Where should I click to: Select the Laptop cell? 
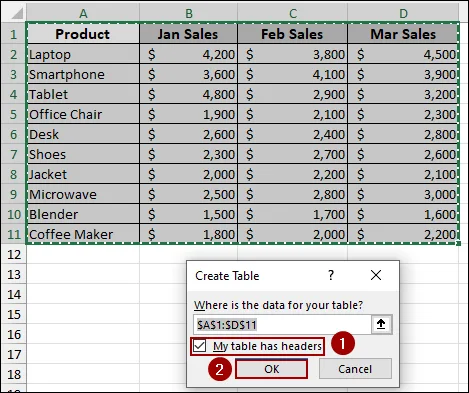point(83,54)
